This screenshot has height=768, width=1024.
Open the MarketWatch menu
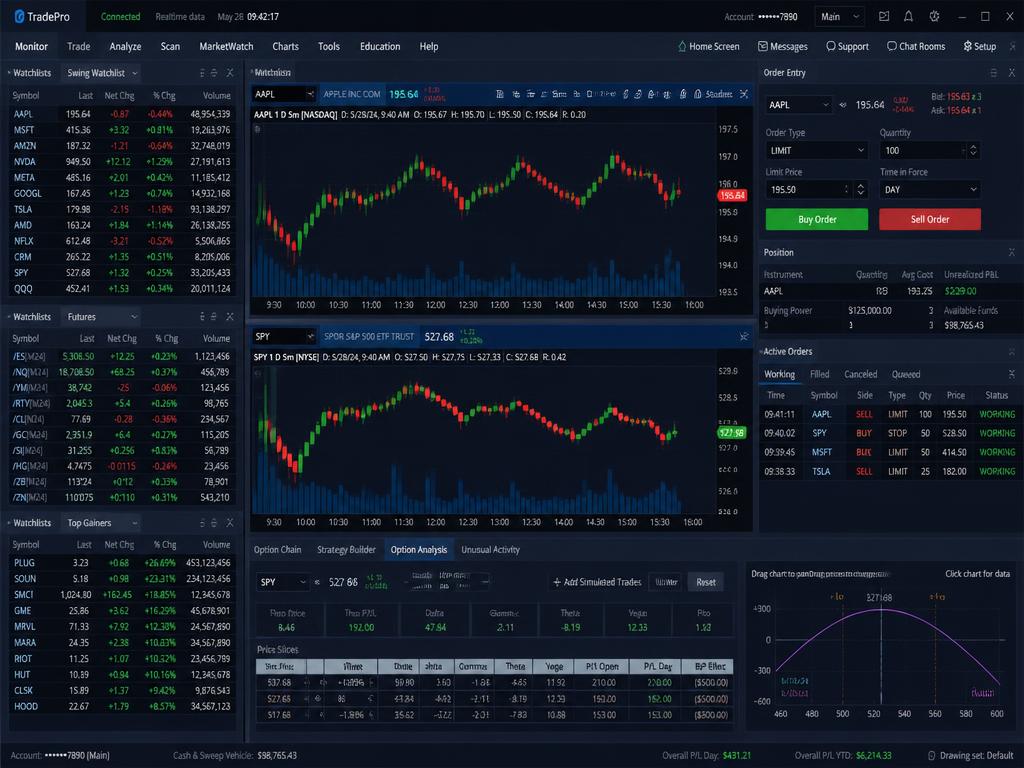[226, 46]
